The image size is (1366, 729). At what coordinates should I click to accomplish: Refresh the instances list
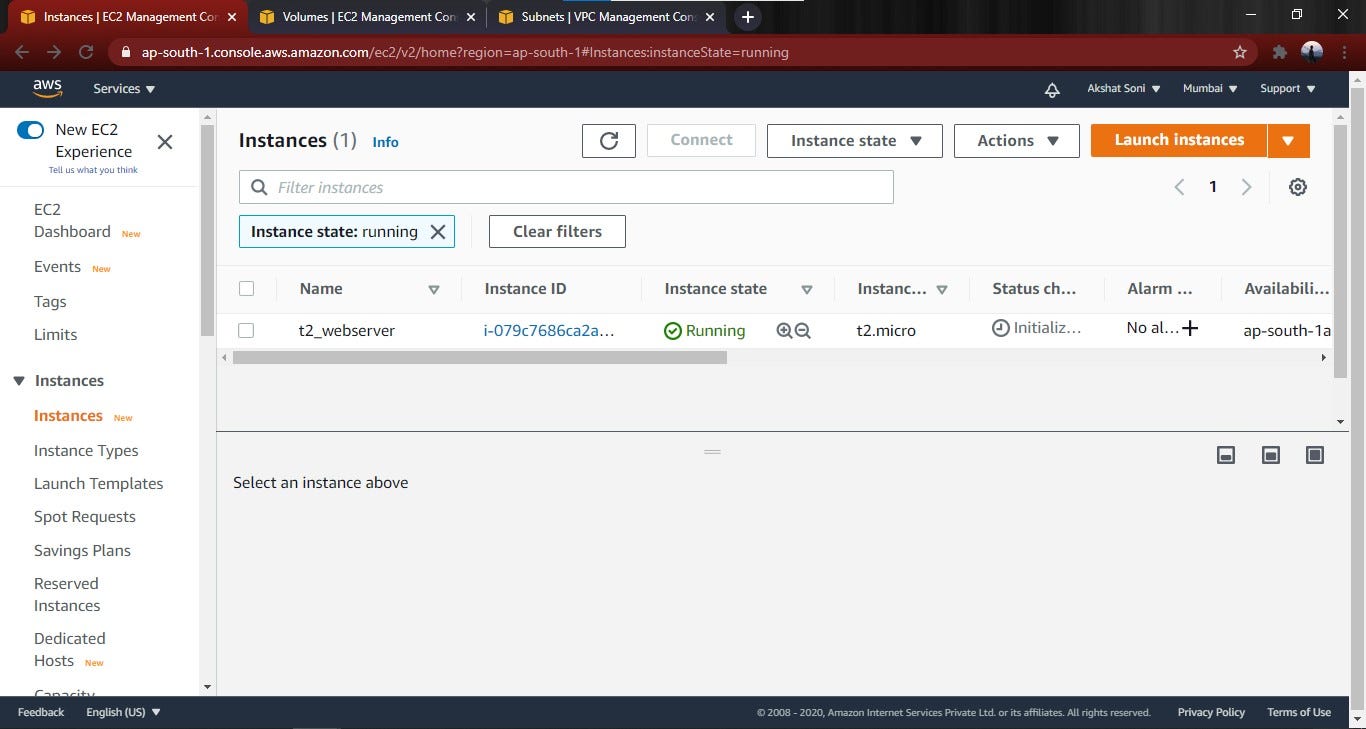pos(609,141)
